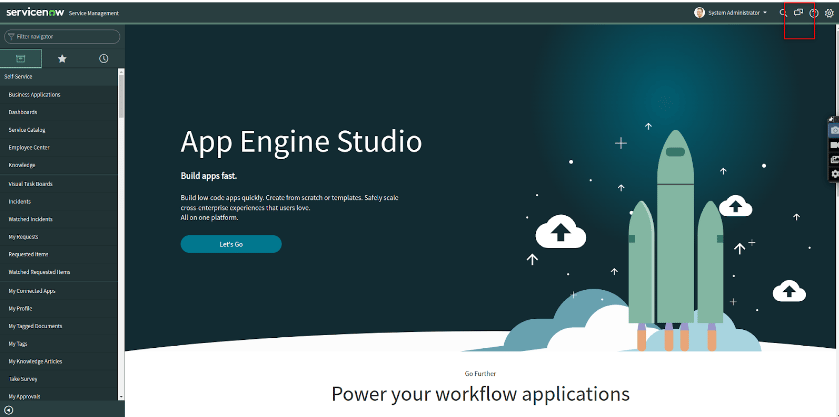The height and width of the screenshot is (417, 839).
Task: Click 'Power your workflow applications' heading
Action: point(480,394)
